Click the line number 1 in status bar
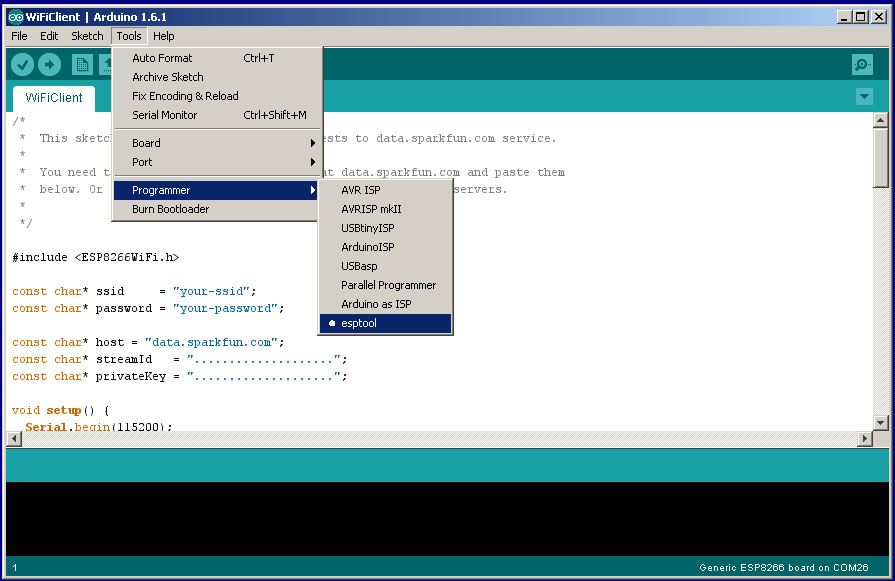The height and width of the screenshot is (581, 895). 15,568
